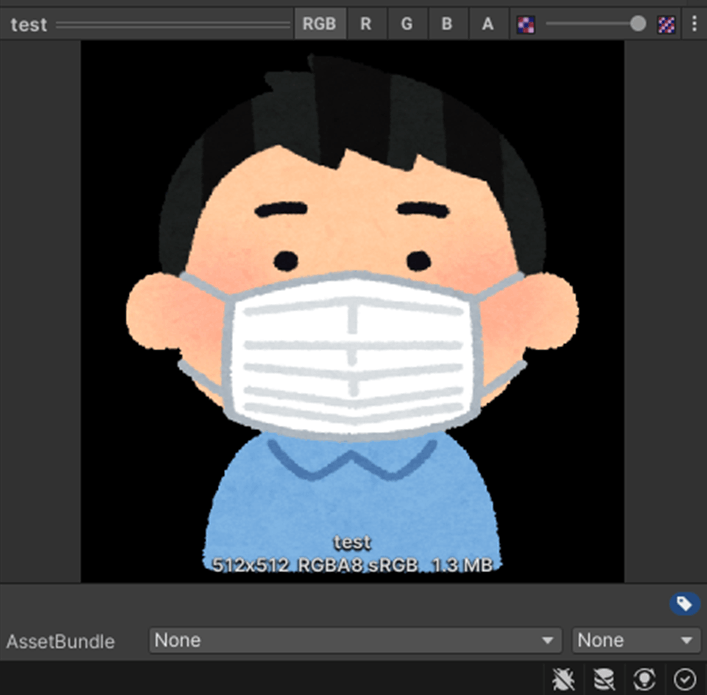Screen dimensions: 707x695
Task: Open the AssetBundle name dropdown
Action: click(x=355, y=640)
